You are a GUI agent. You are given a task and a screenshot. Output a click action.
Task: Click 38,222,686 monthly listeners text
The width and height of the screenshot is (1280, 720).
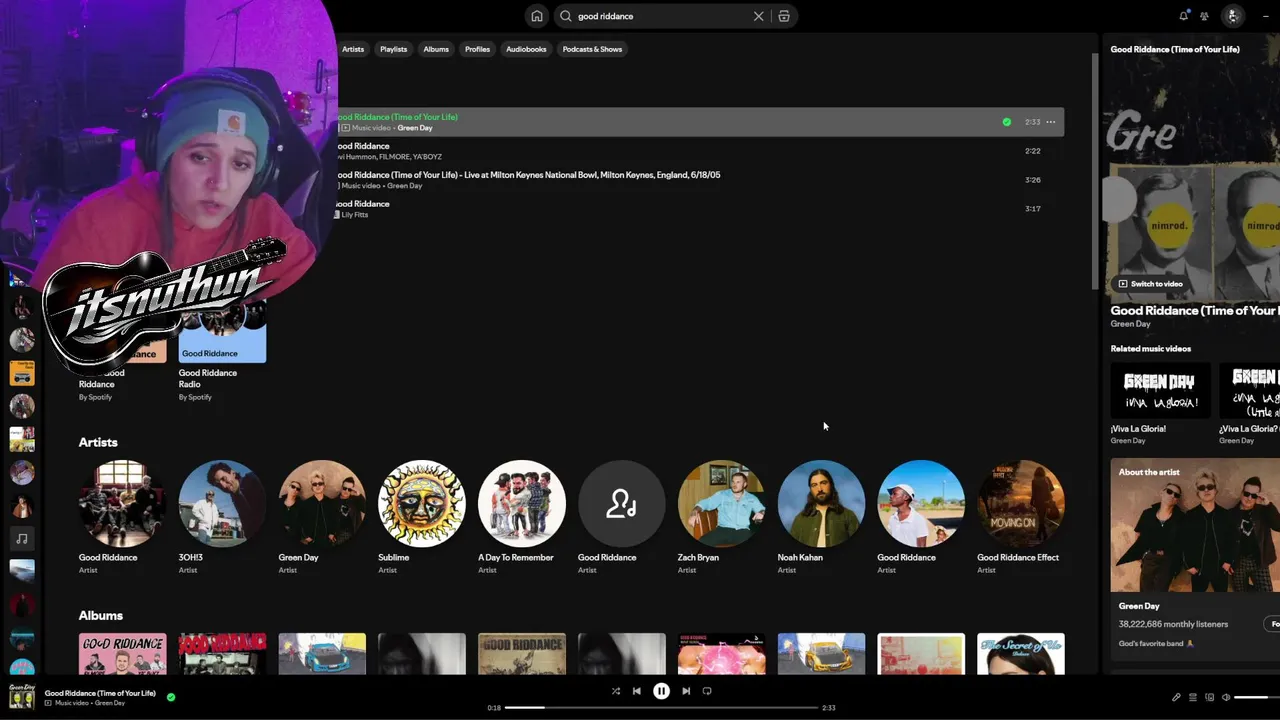pos(1173,624)
